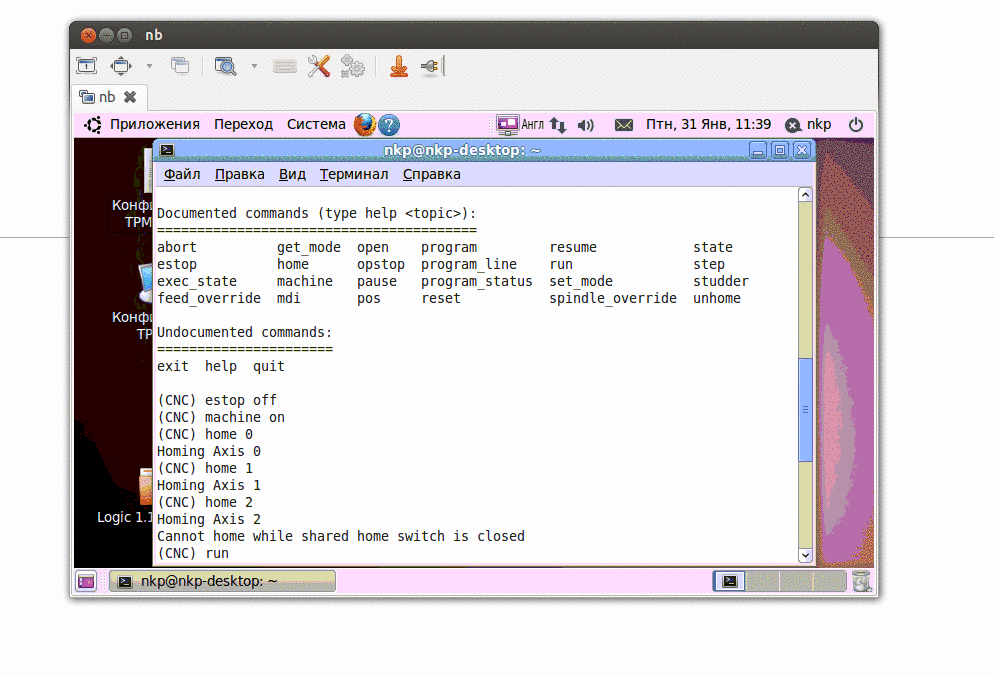Click the 'exec_state' command text
The image size is (994, 676).
pos(197,282)
